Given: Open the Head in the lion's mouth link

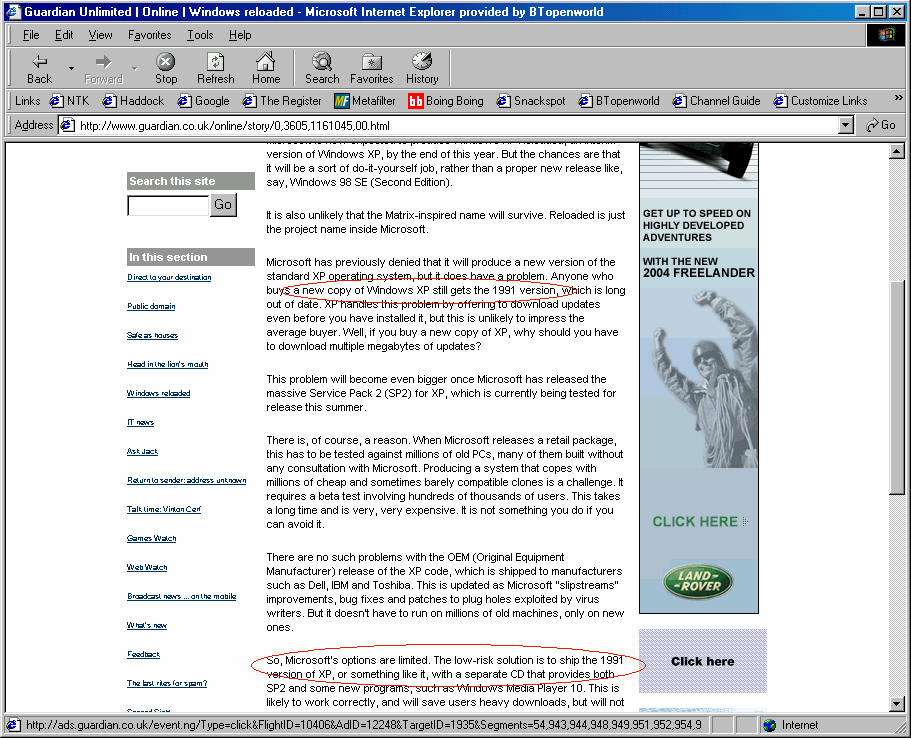Looking at the screenshot, I should click(167, 364).
